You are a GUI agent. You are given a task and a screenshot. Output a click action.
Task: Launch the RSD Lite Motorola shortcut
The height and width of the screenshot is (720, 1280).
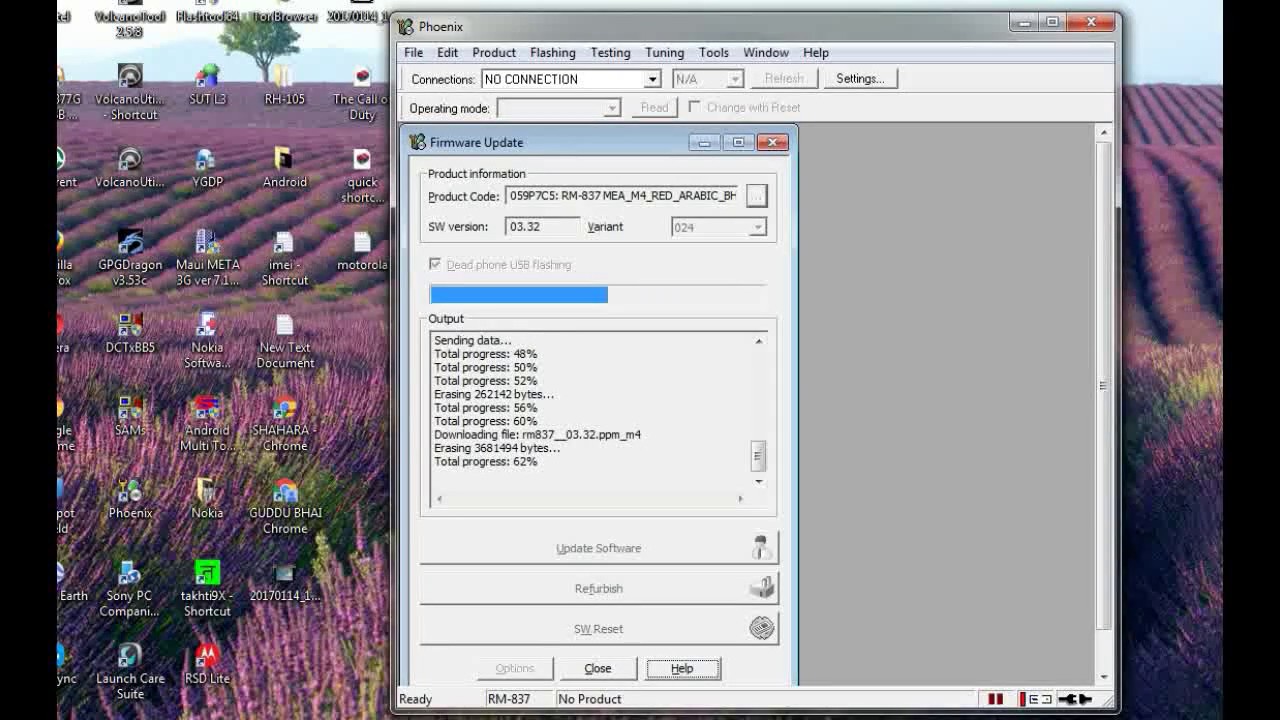(x=207, y=664)
